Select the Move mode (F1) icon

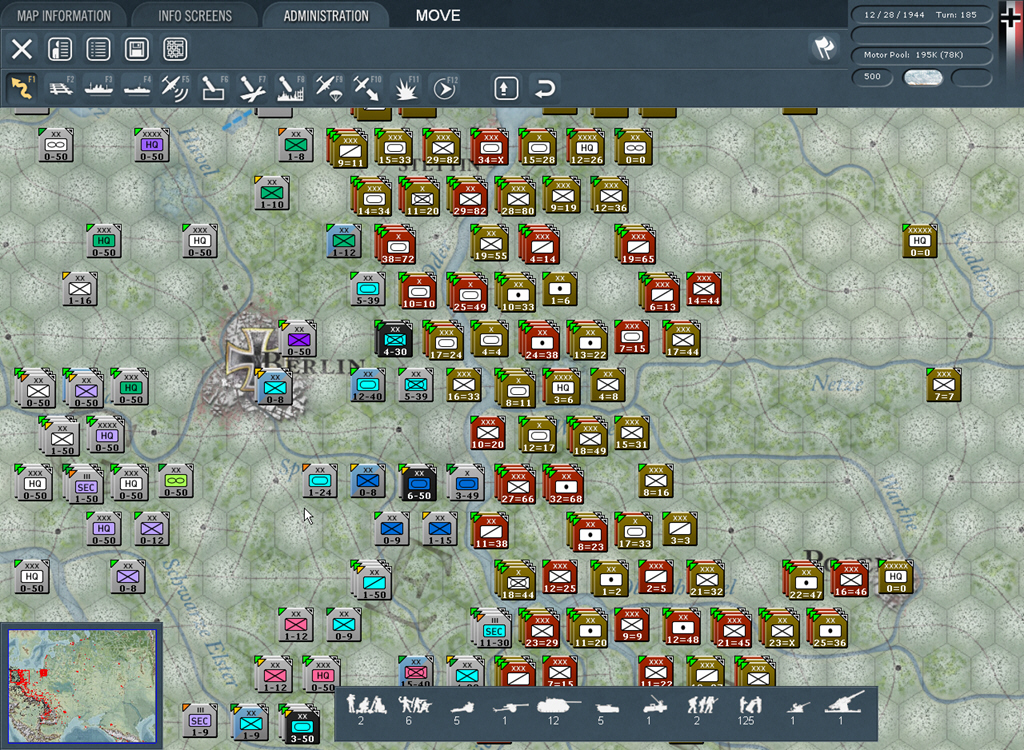(21, 88)
